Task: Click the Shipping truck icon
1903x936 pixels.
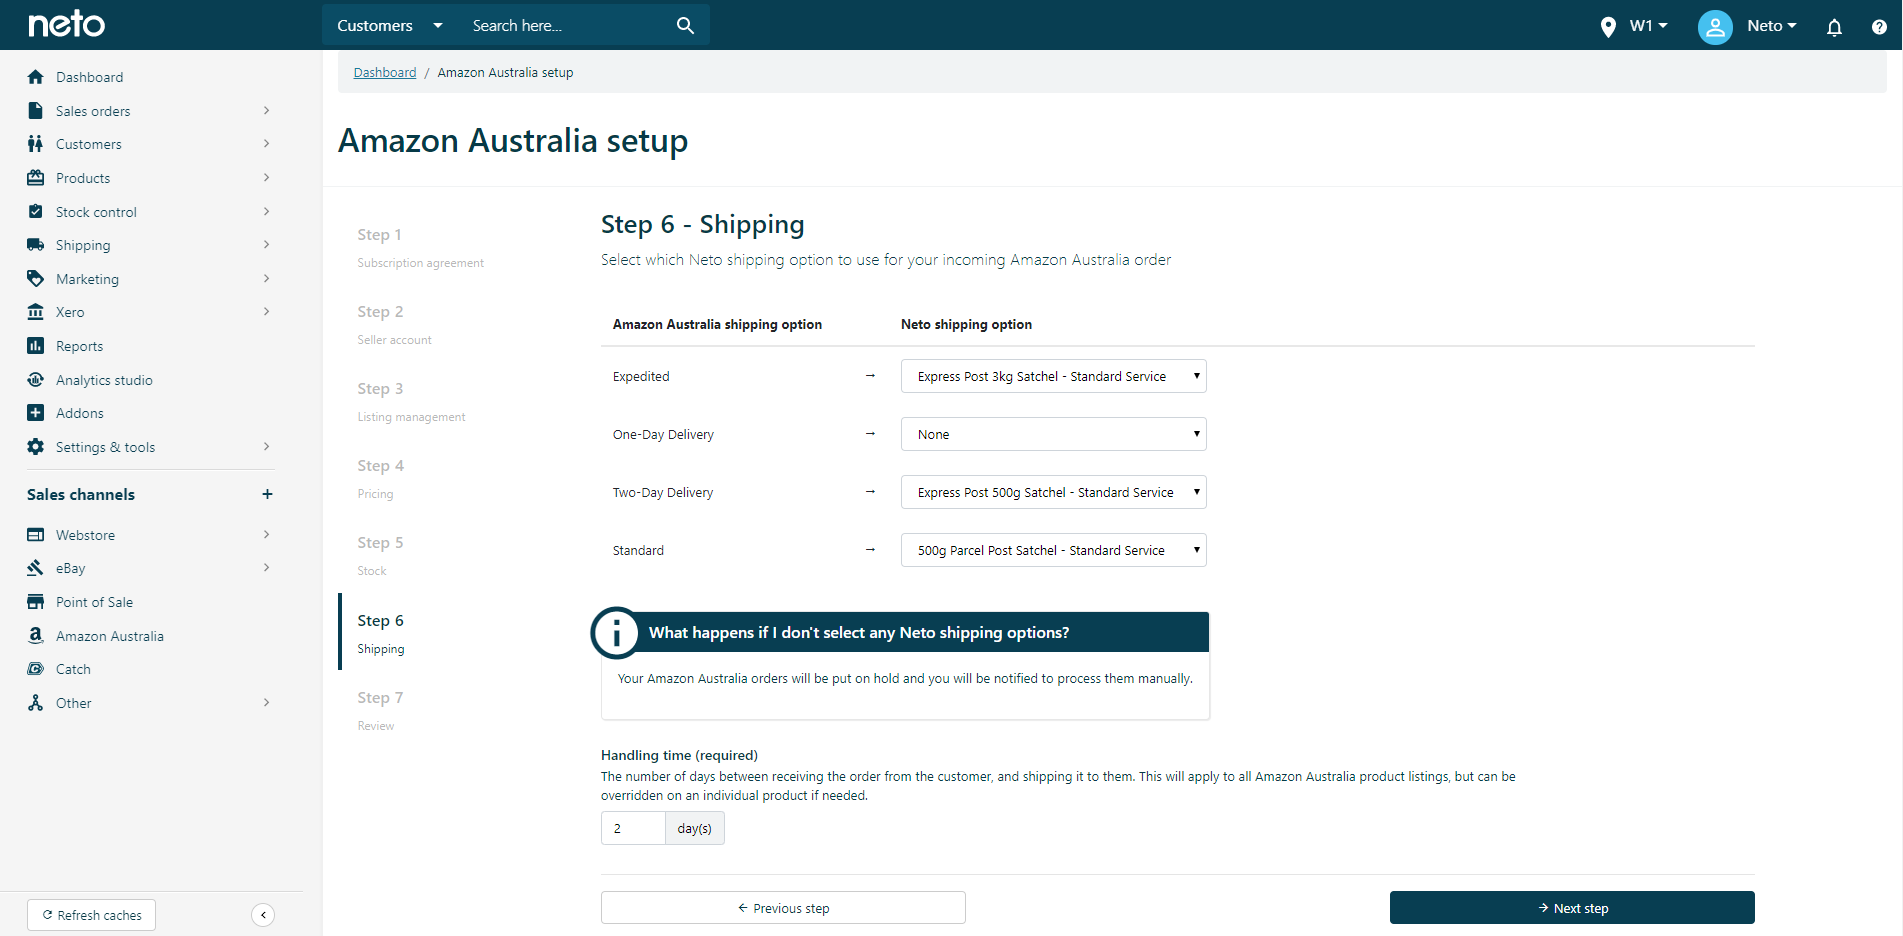Action: coord(36,245)
